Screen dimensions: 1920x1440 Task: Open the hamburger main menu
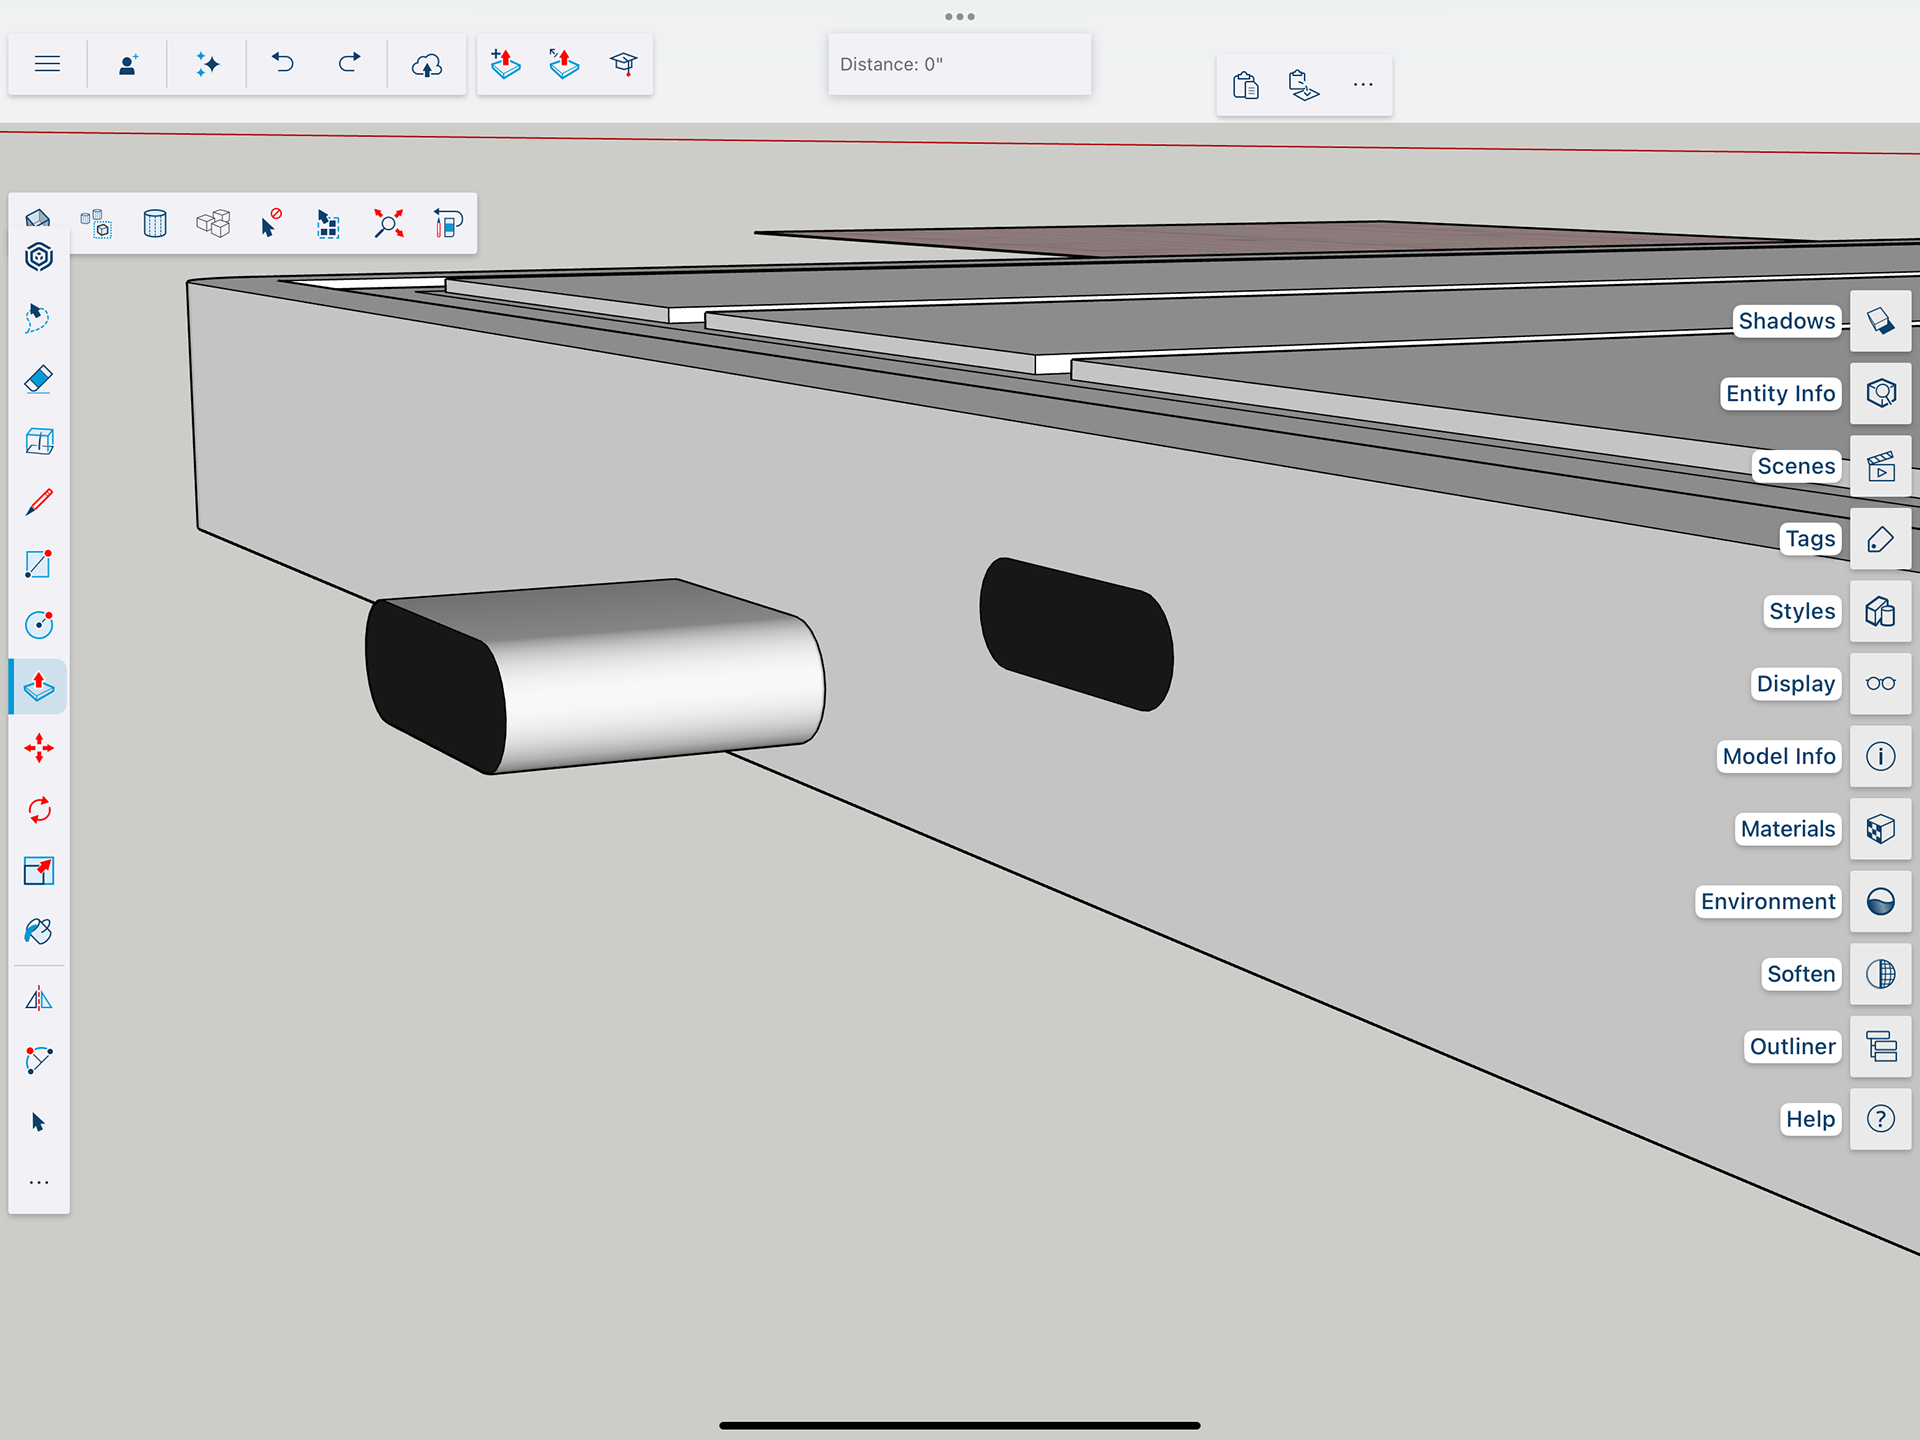[47, 64]
